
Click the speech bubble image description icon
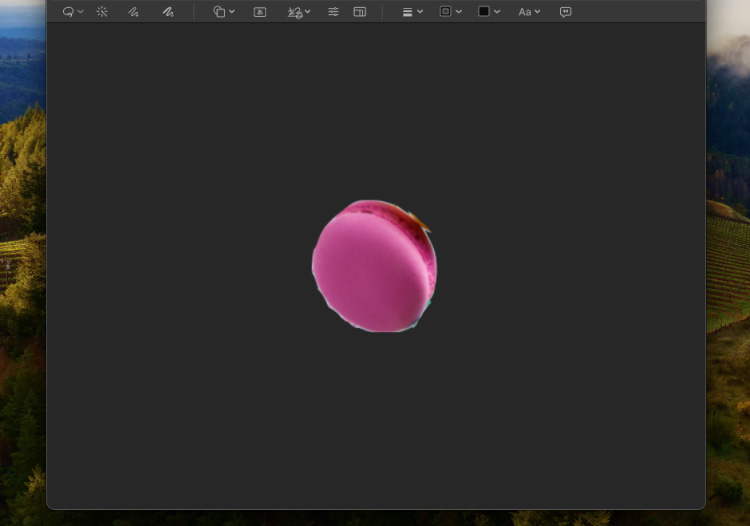tap(566, 12)
